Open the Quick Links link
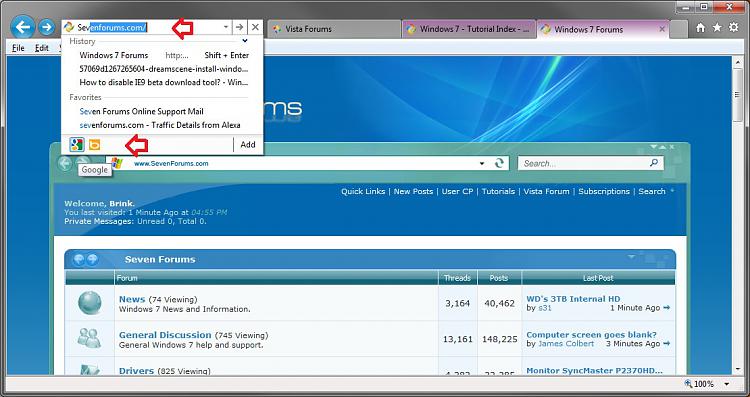The height and width of the screenshot is (397, 750). 363,191
